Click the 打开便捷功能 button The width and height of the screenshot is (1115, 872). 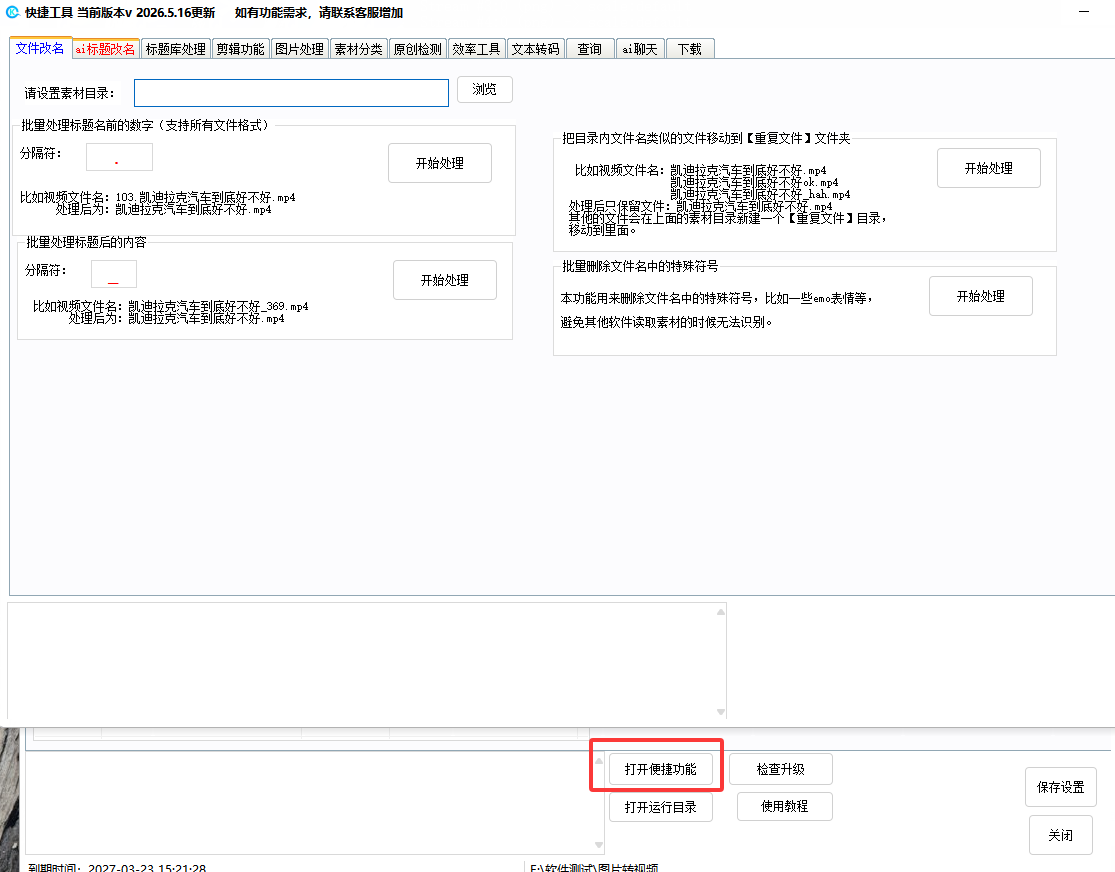click(x=661, y=769)
